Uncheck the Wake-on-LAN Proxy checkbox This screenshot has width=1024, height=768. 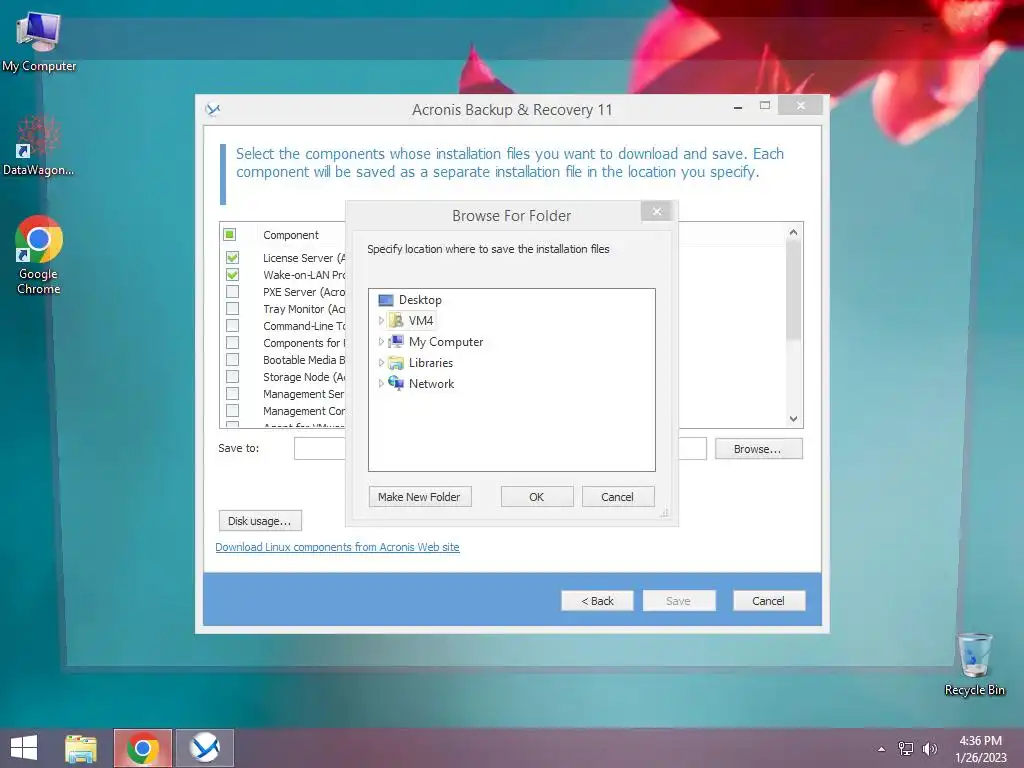tap(232, 274)
